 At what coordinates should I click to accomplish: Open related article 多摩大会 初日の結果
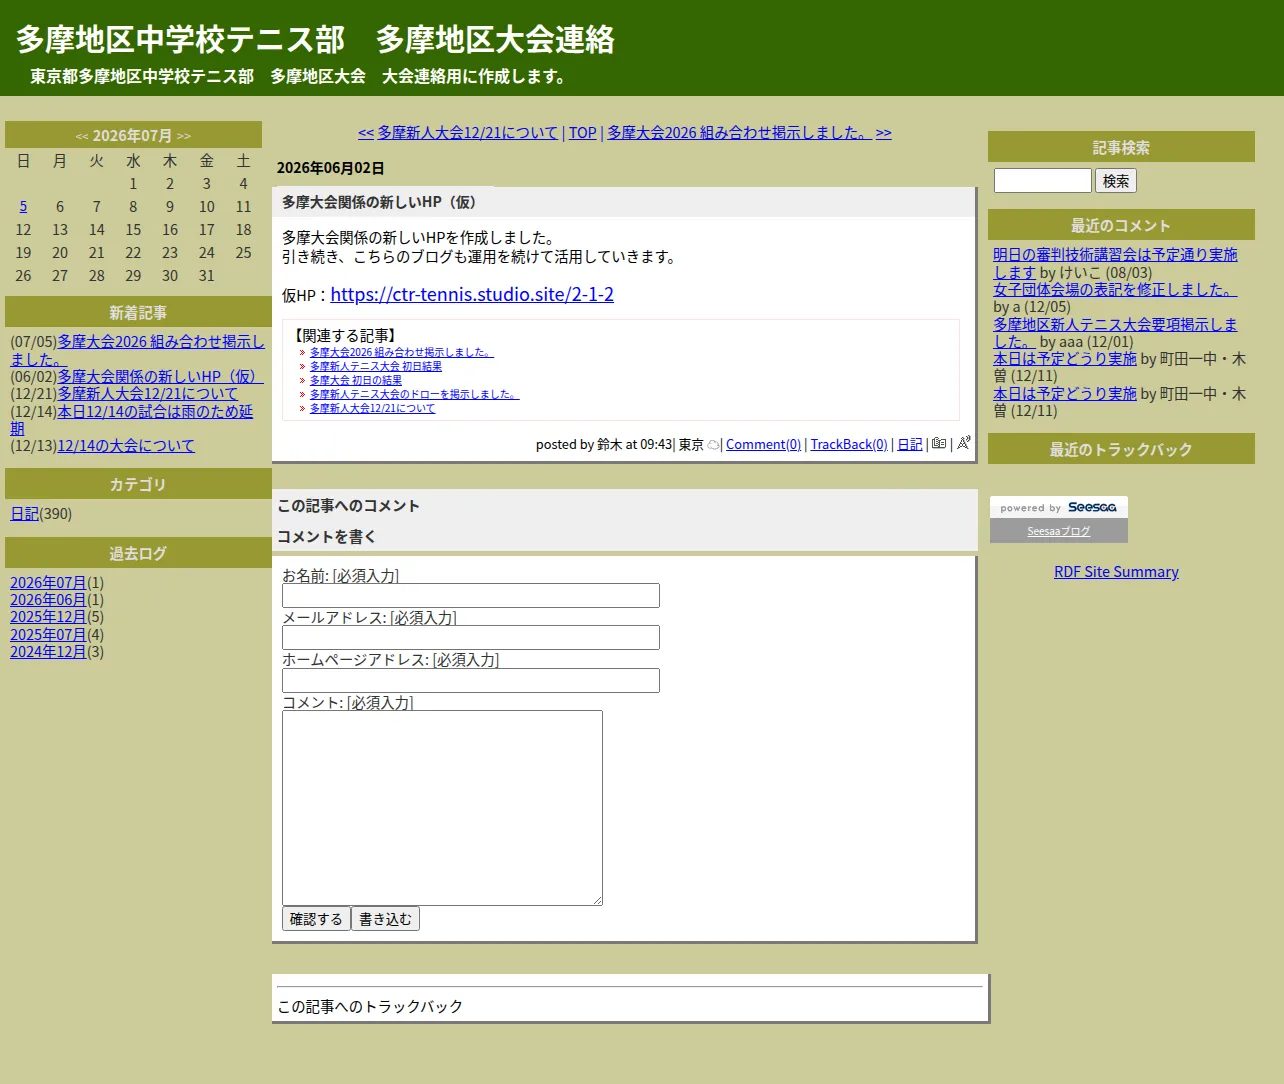pyautogui.click(x=356, y=381)
